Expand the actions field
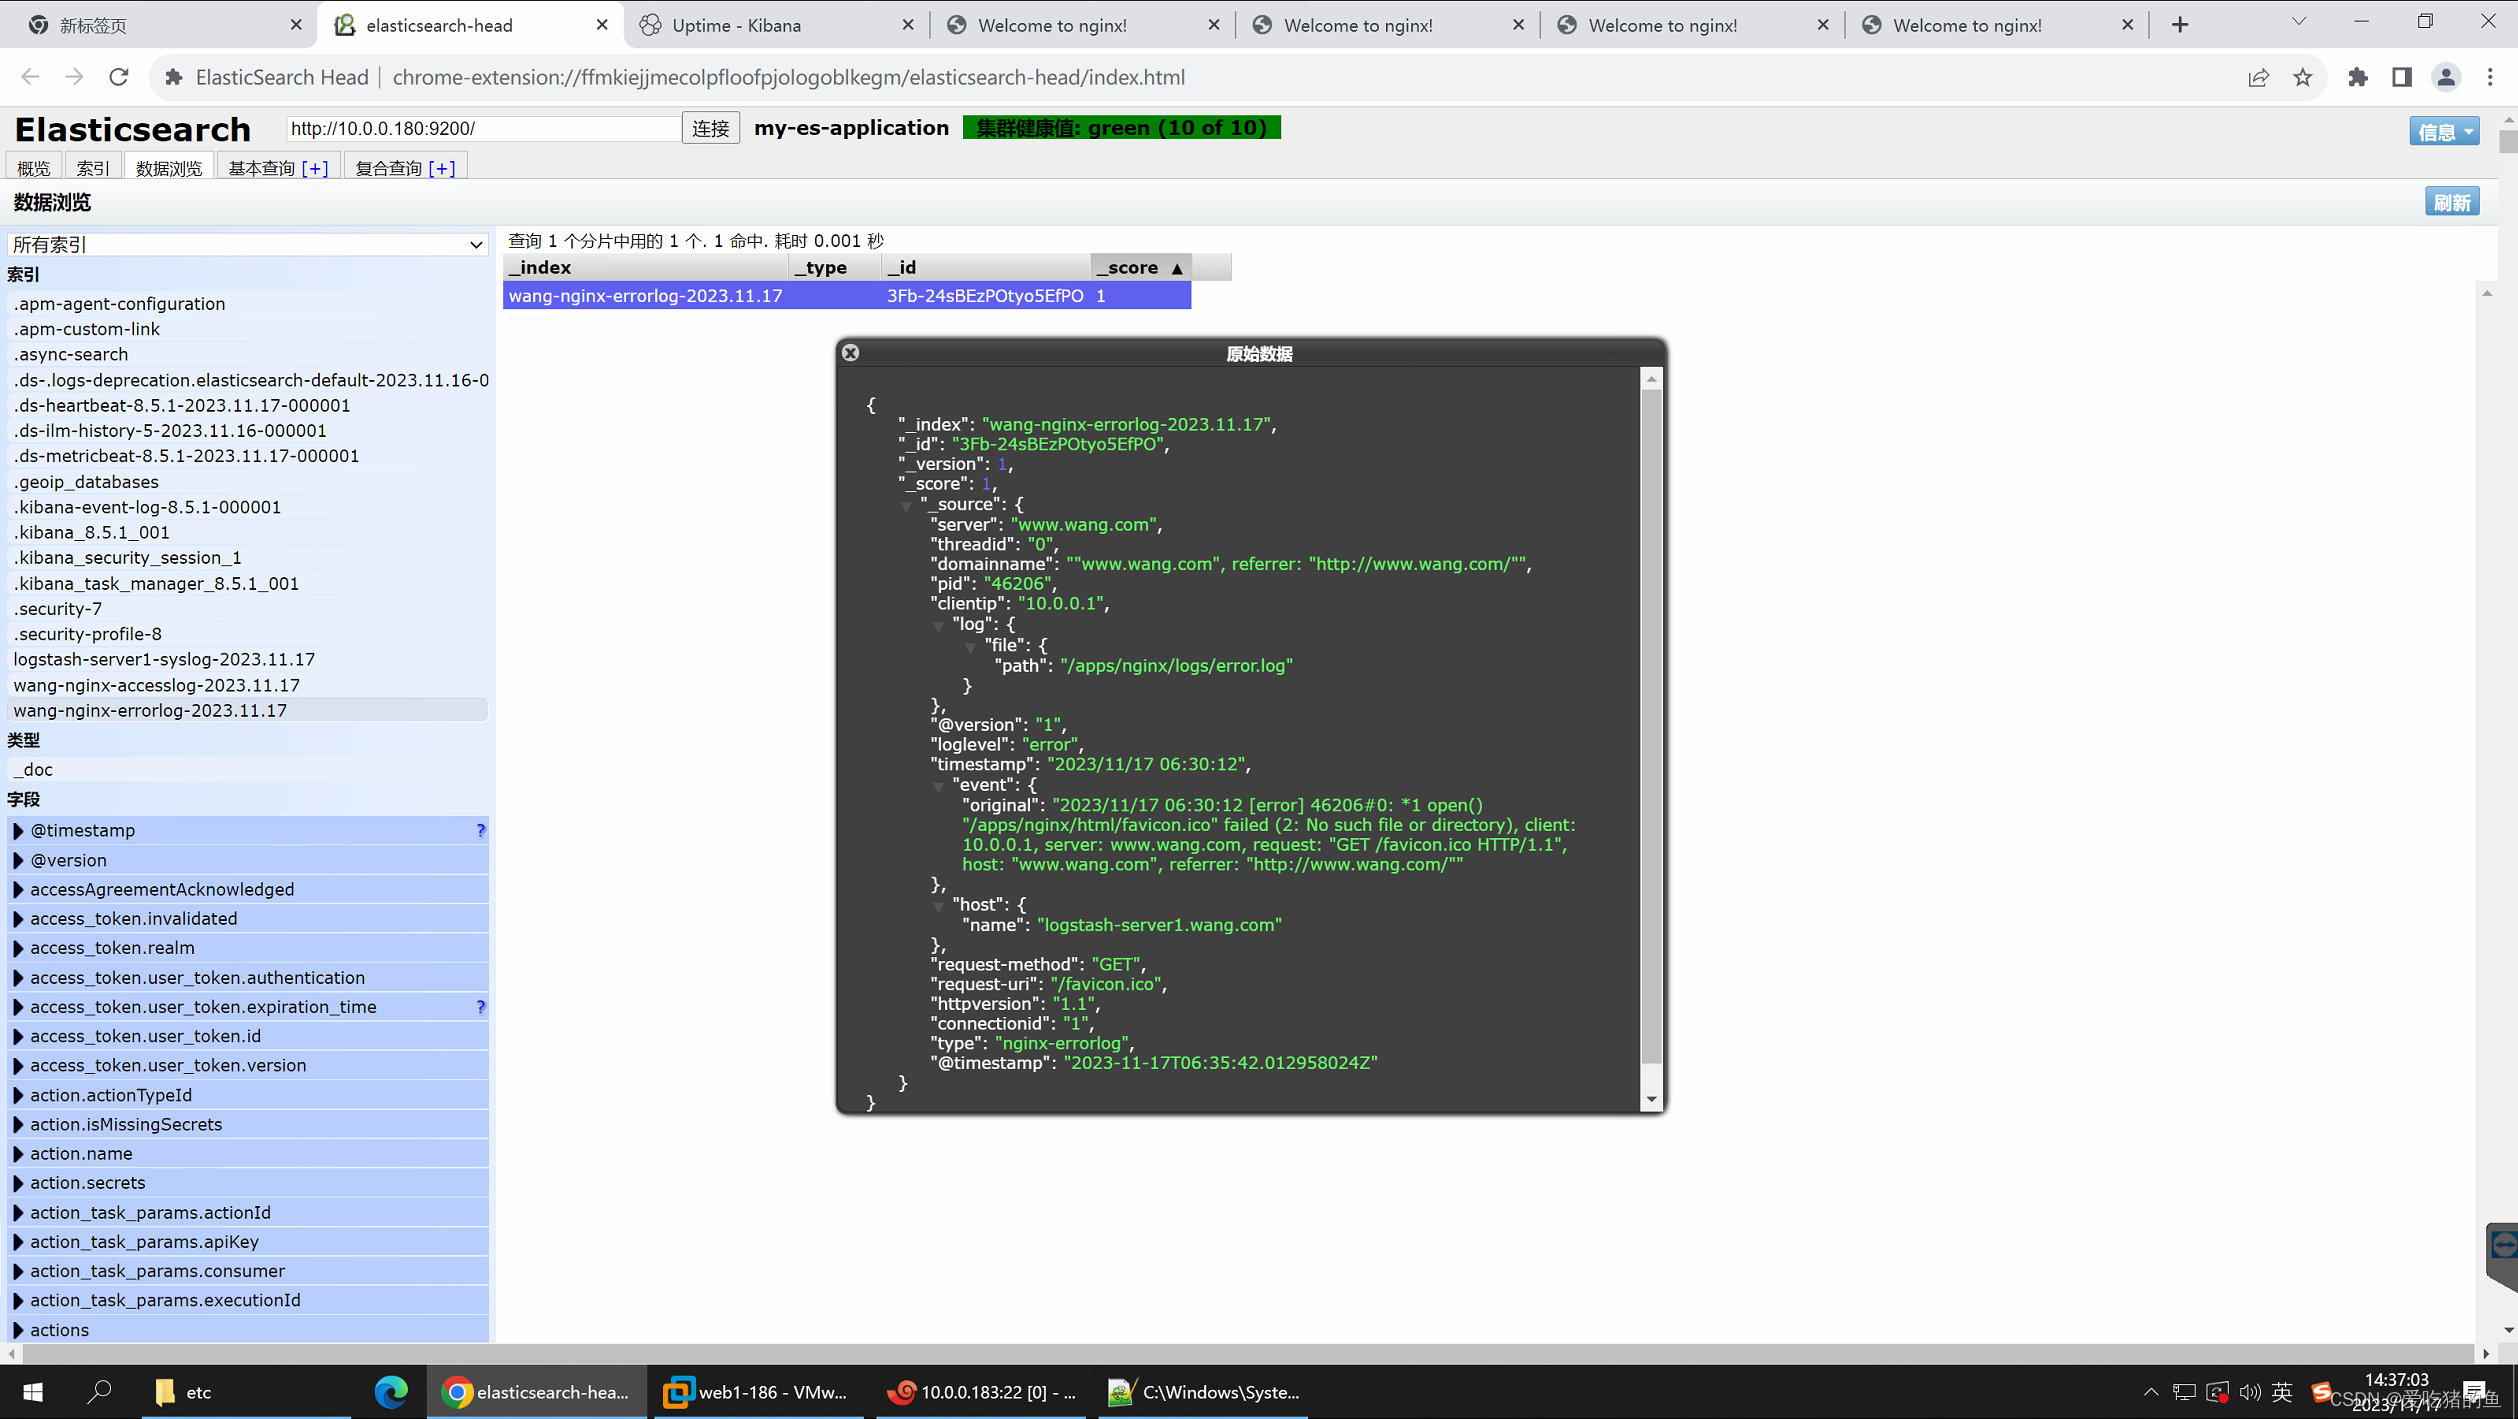Screen dimensions: 2518x1419 [18, 1330]
